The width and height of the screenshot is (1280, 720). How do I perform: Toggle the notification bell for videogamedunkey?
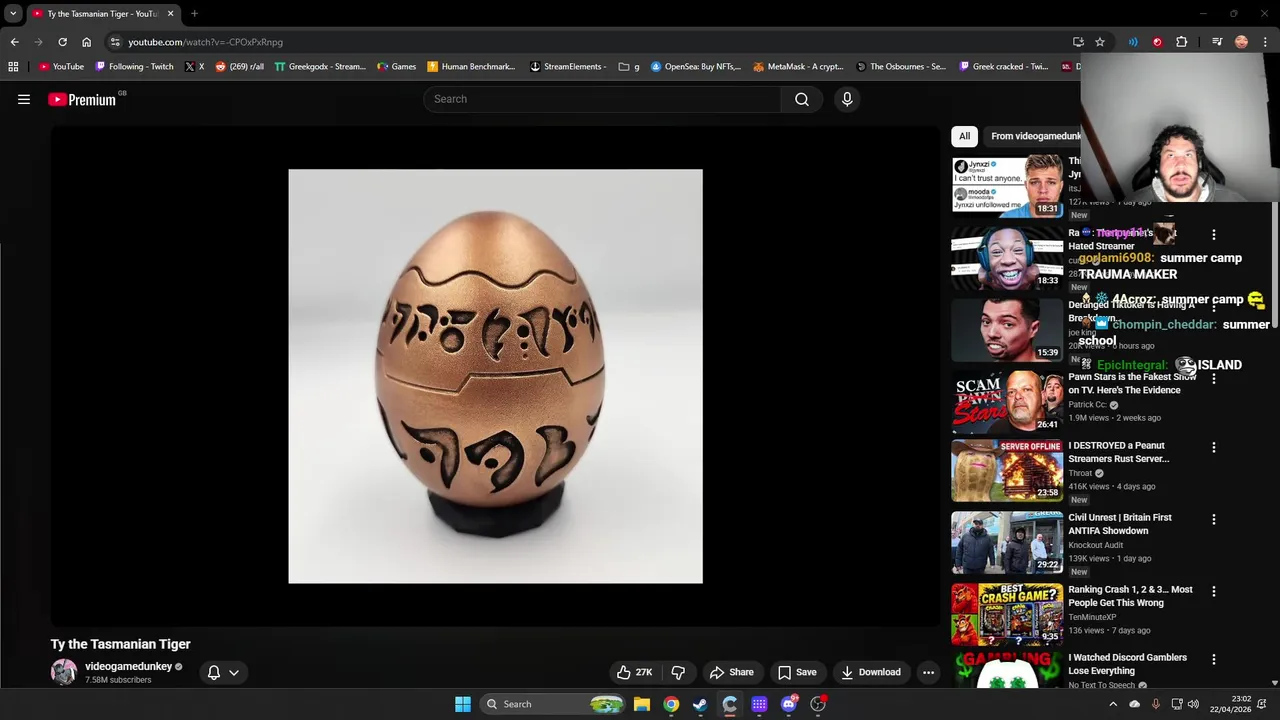click(223, 672)
